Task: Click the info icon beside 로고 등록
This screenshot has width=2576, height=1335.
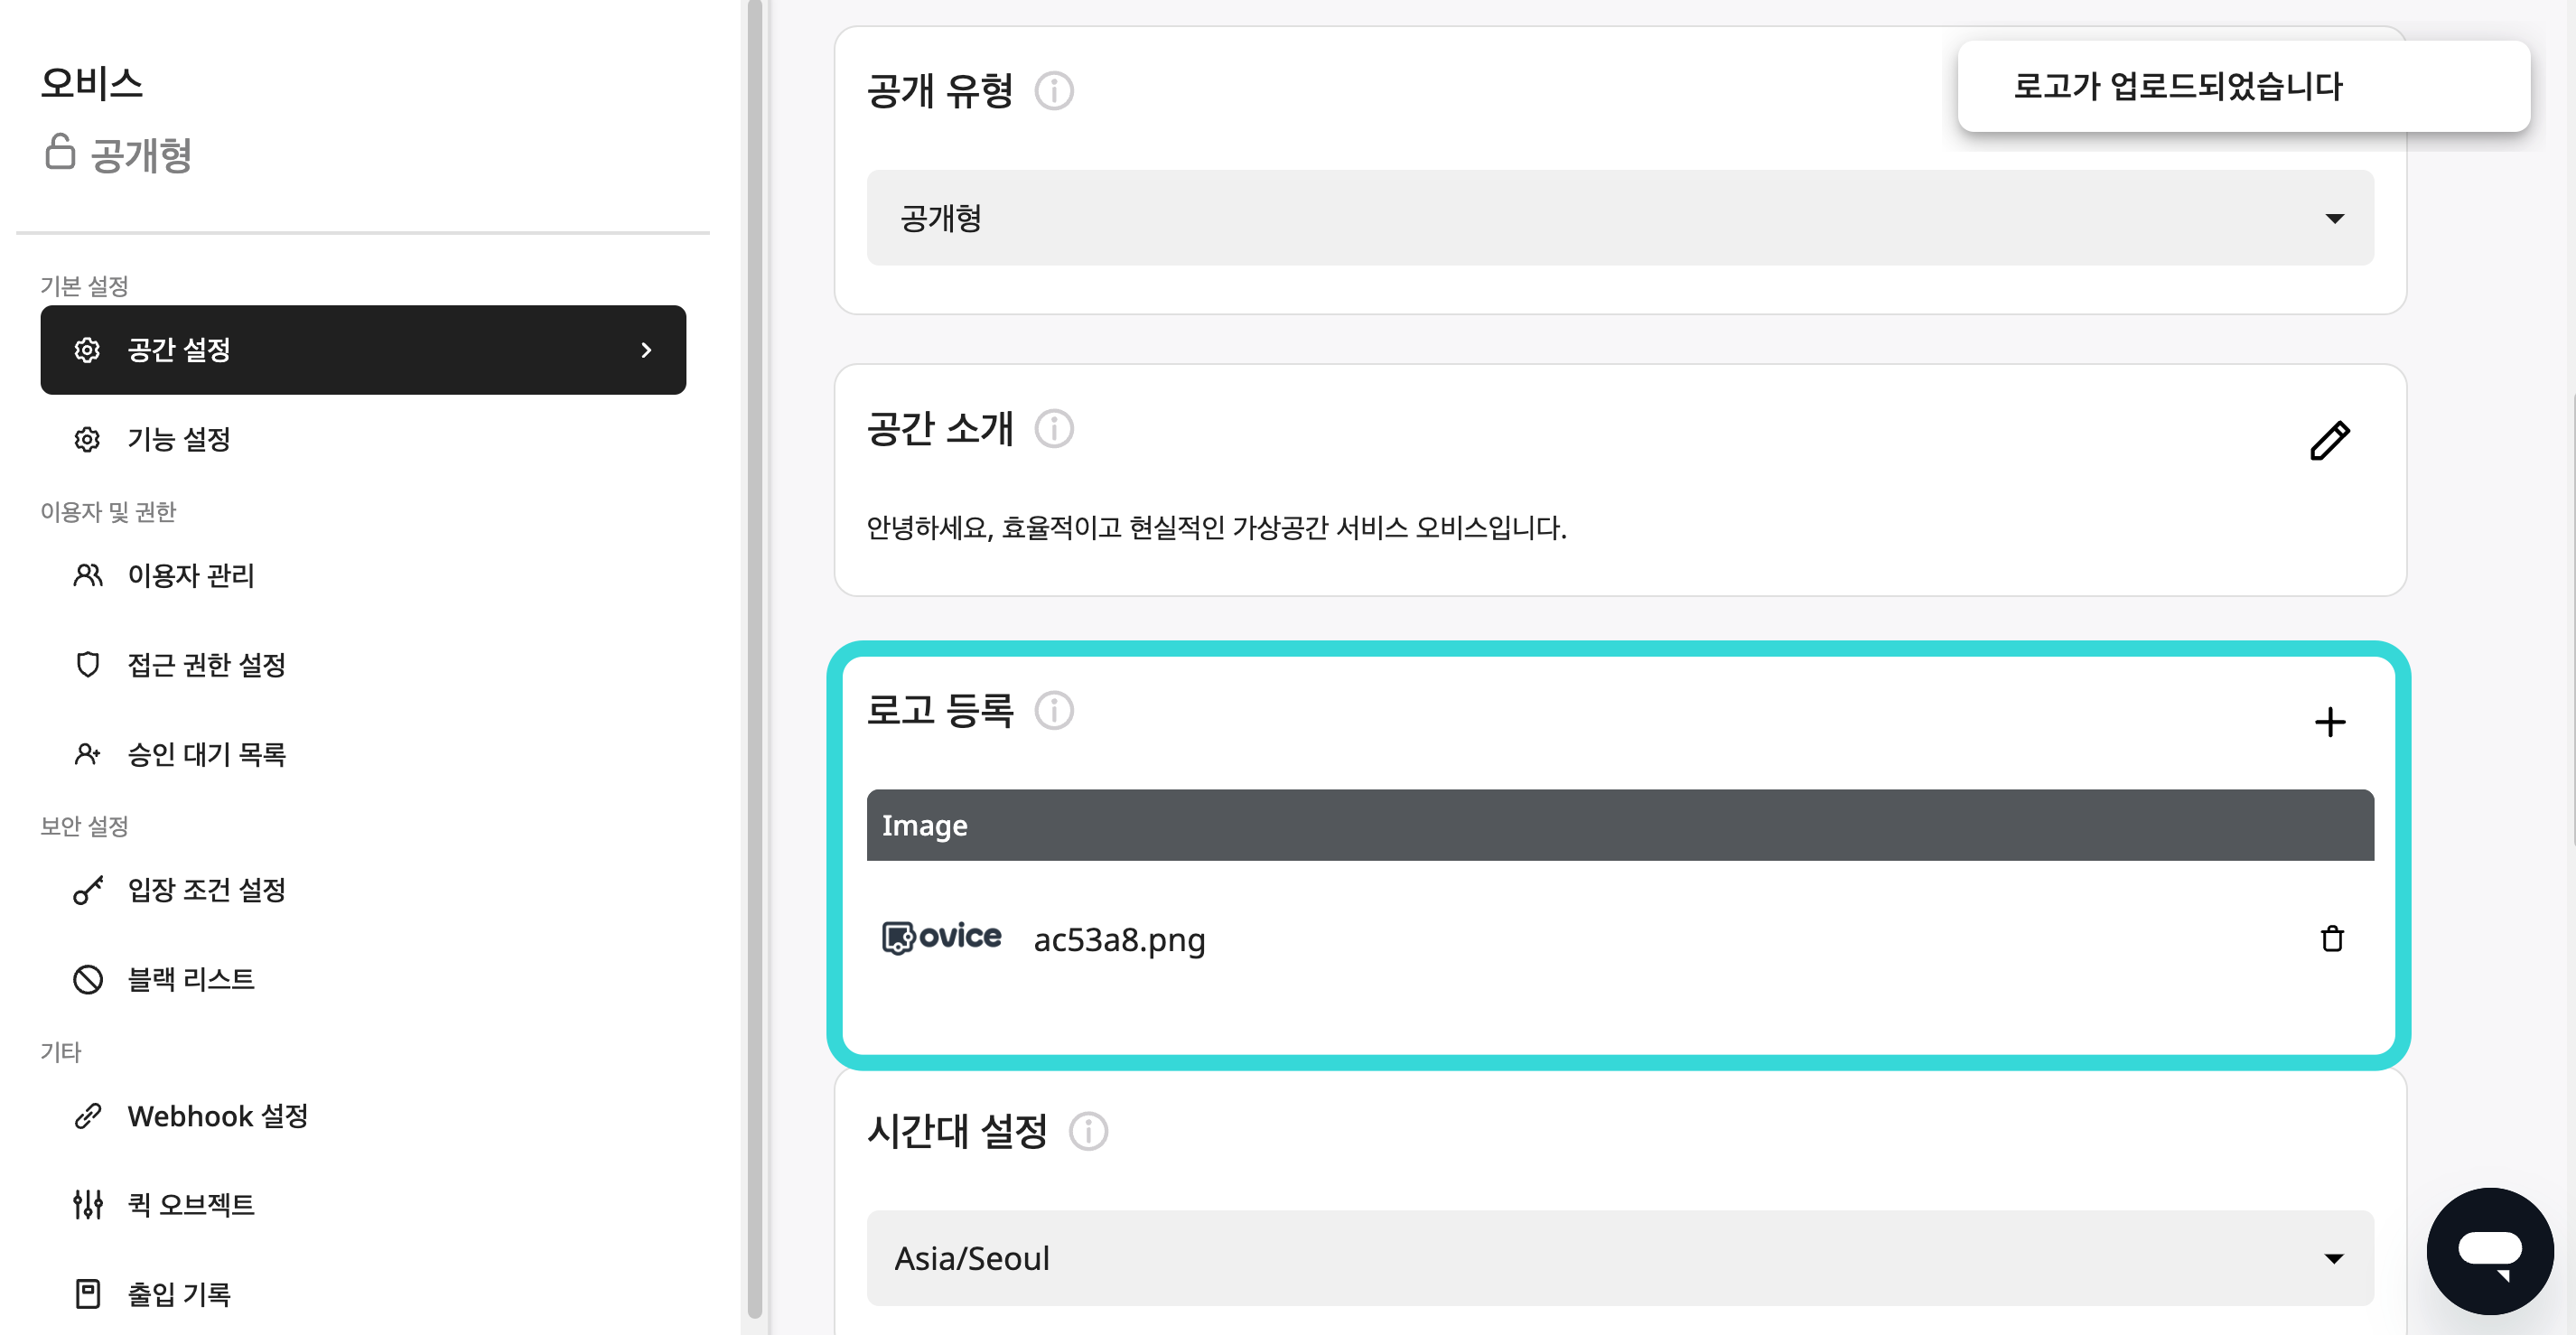Action: 1054,711
